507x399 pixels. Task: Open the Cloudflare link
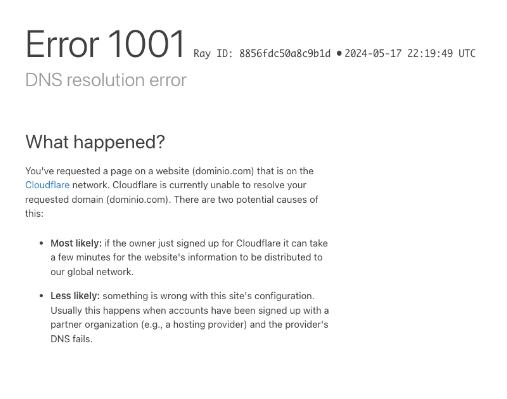point(47,185)
